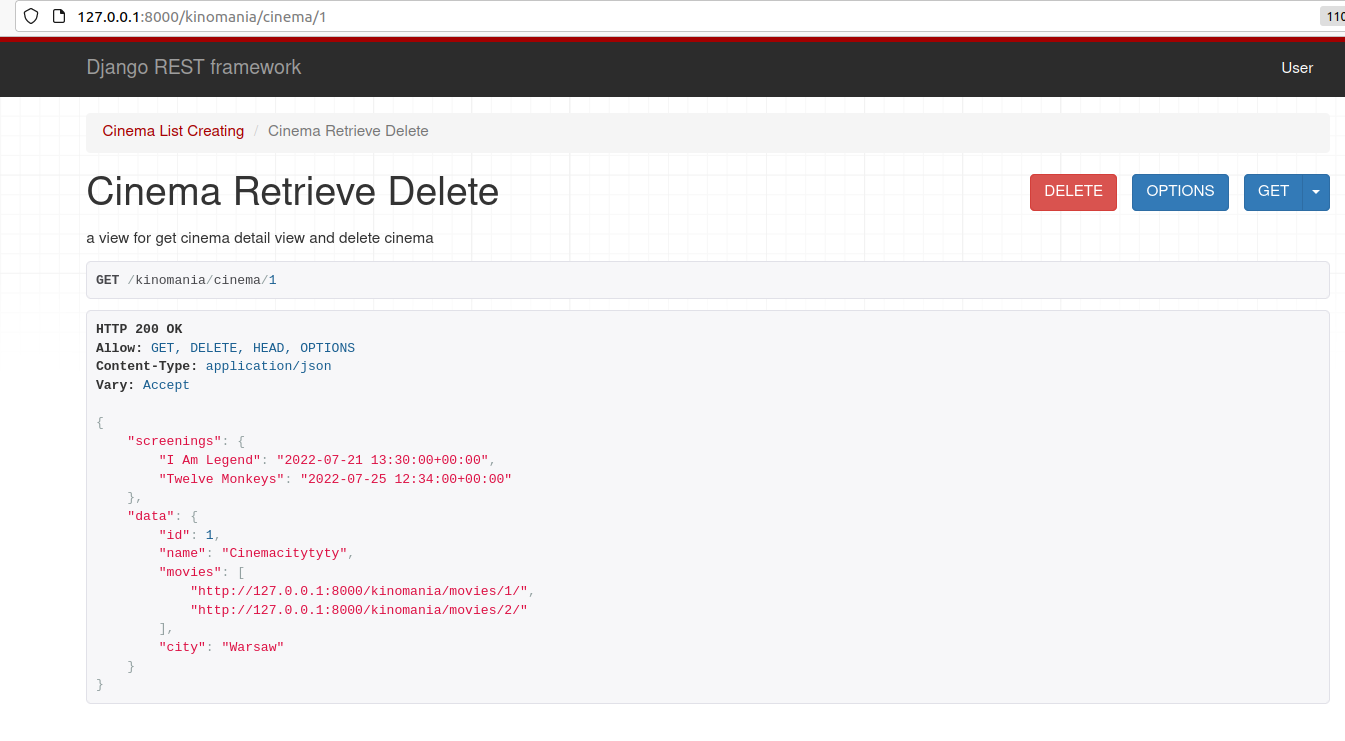Follow the movies/2/ URL link
This screenshot has width=1345, height=741.
pos(358,610)
